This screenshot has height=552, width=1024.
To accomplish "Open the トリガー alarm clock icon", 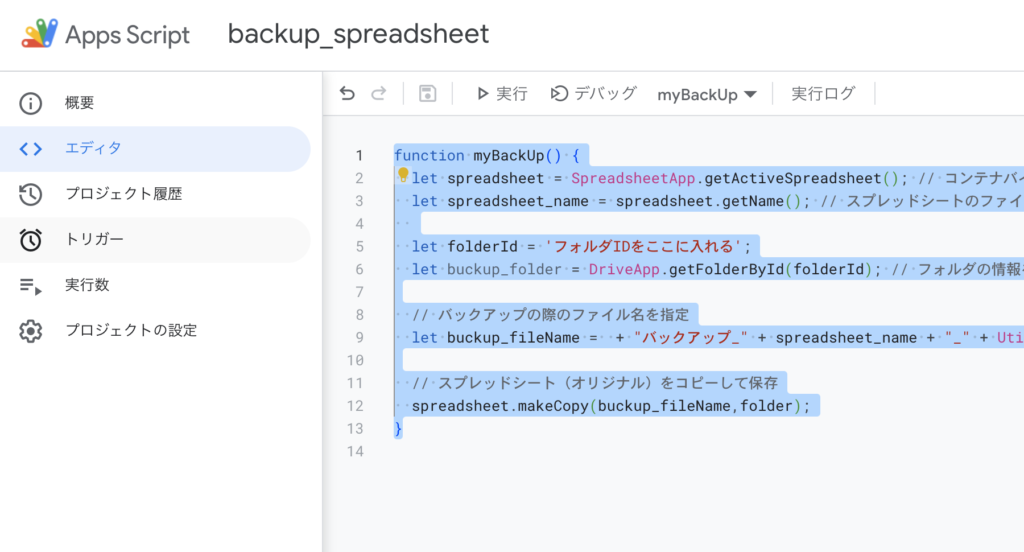I will pos(31,240).
